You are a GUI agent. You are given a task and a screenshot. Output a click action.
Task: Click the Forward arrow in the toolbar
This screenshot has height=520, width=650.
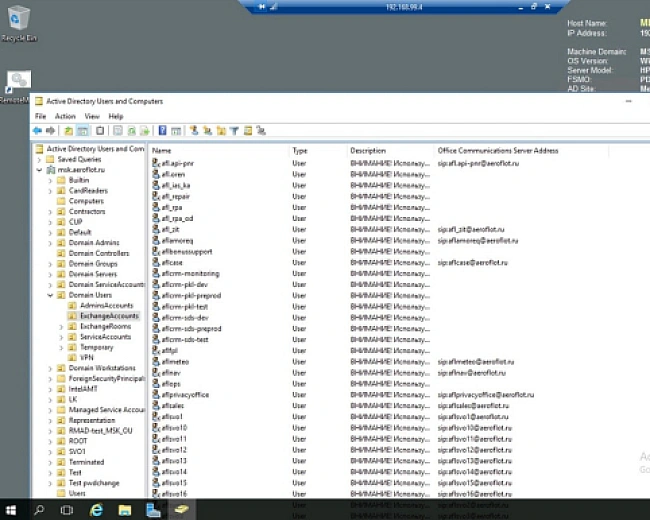point(51,131)
